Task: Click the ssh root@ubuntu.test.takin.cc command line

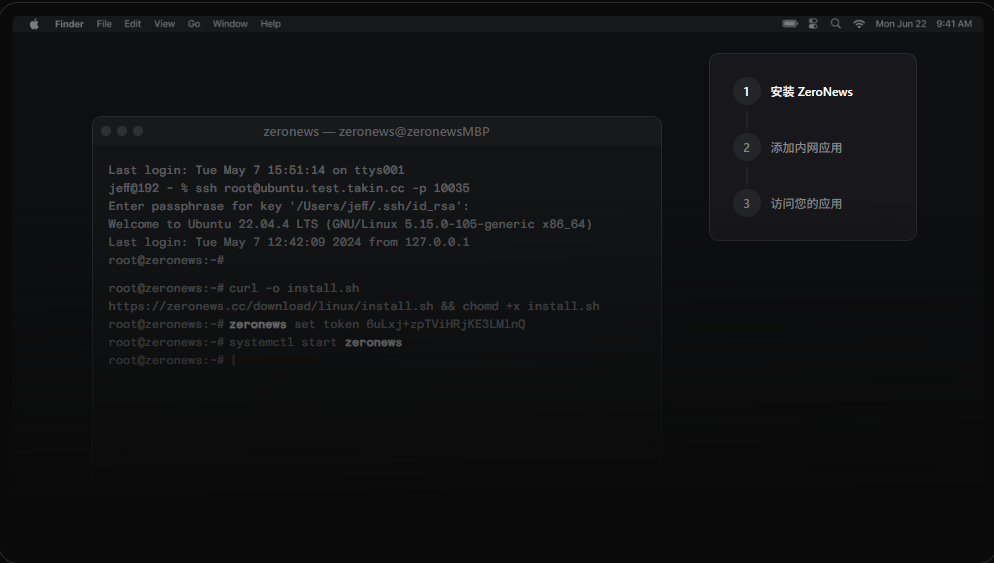Action: point(288,188)
